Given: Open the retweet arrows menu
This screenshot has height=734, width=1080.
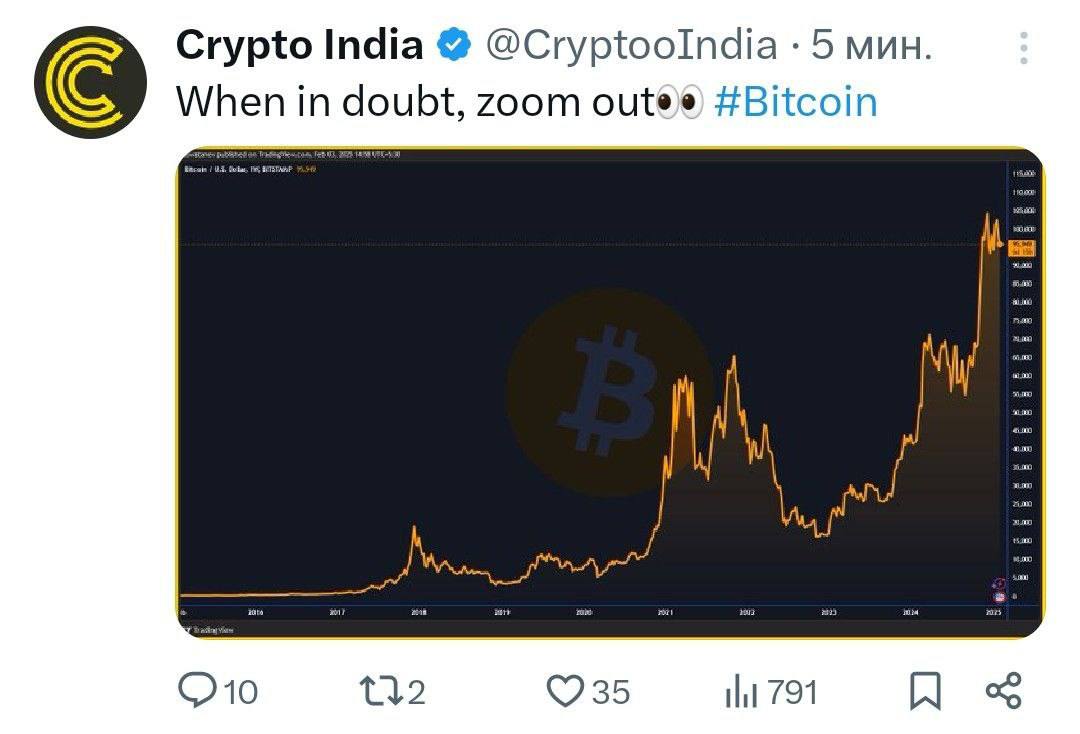Looking at the screenshot, I should click(381, 691).
